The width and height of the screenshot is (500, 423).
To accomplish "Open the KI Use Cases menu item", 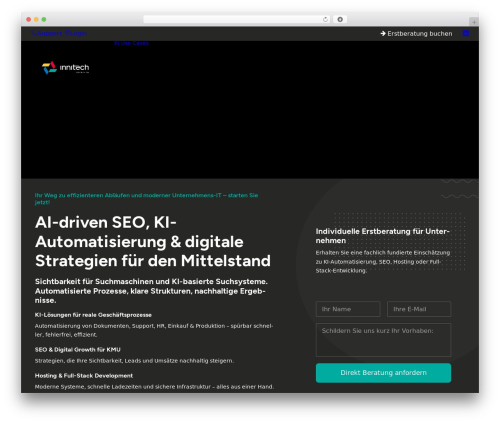I will [131, 43].
